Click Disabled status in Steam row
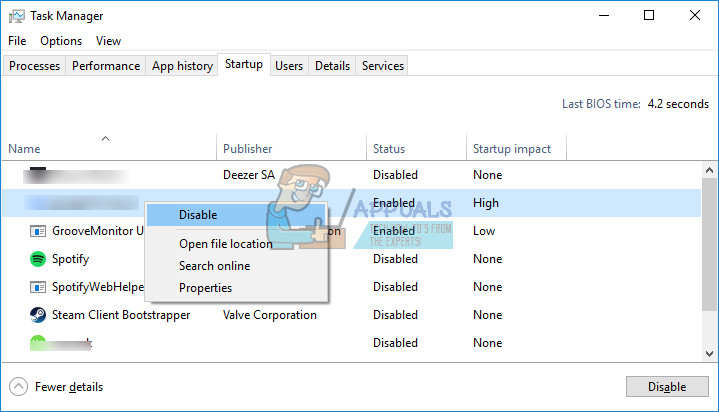 pyautogui.click(x=395, y=315)
